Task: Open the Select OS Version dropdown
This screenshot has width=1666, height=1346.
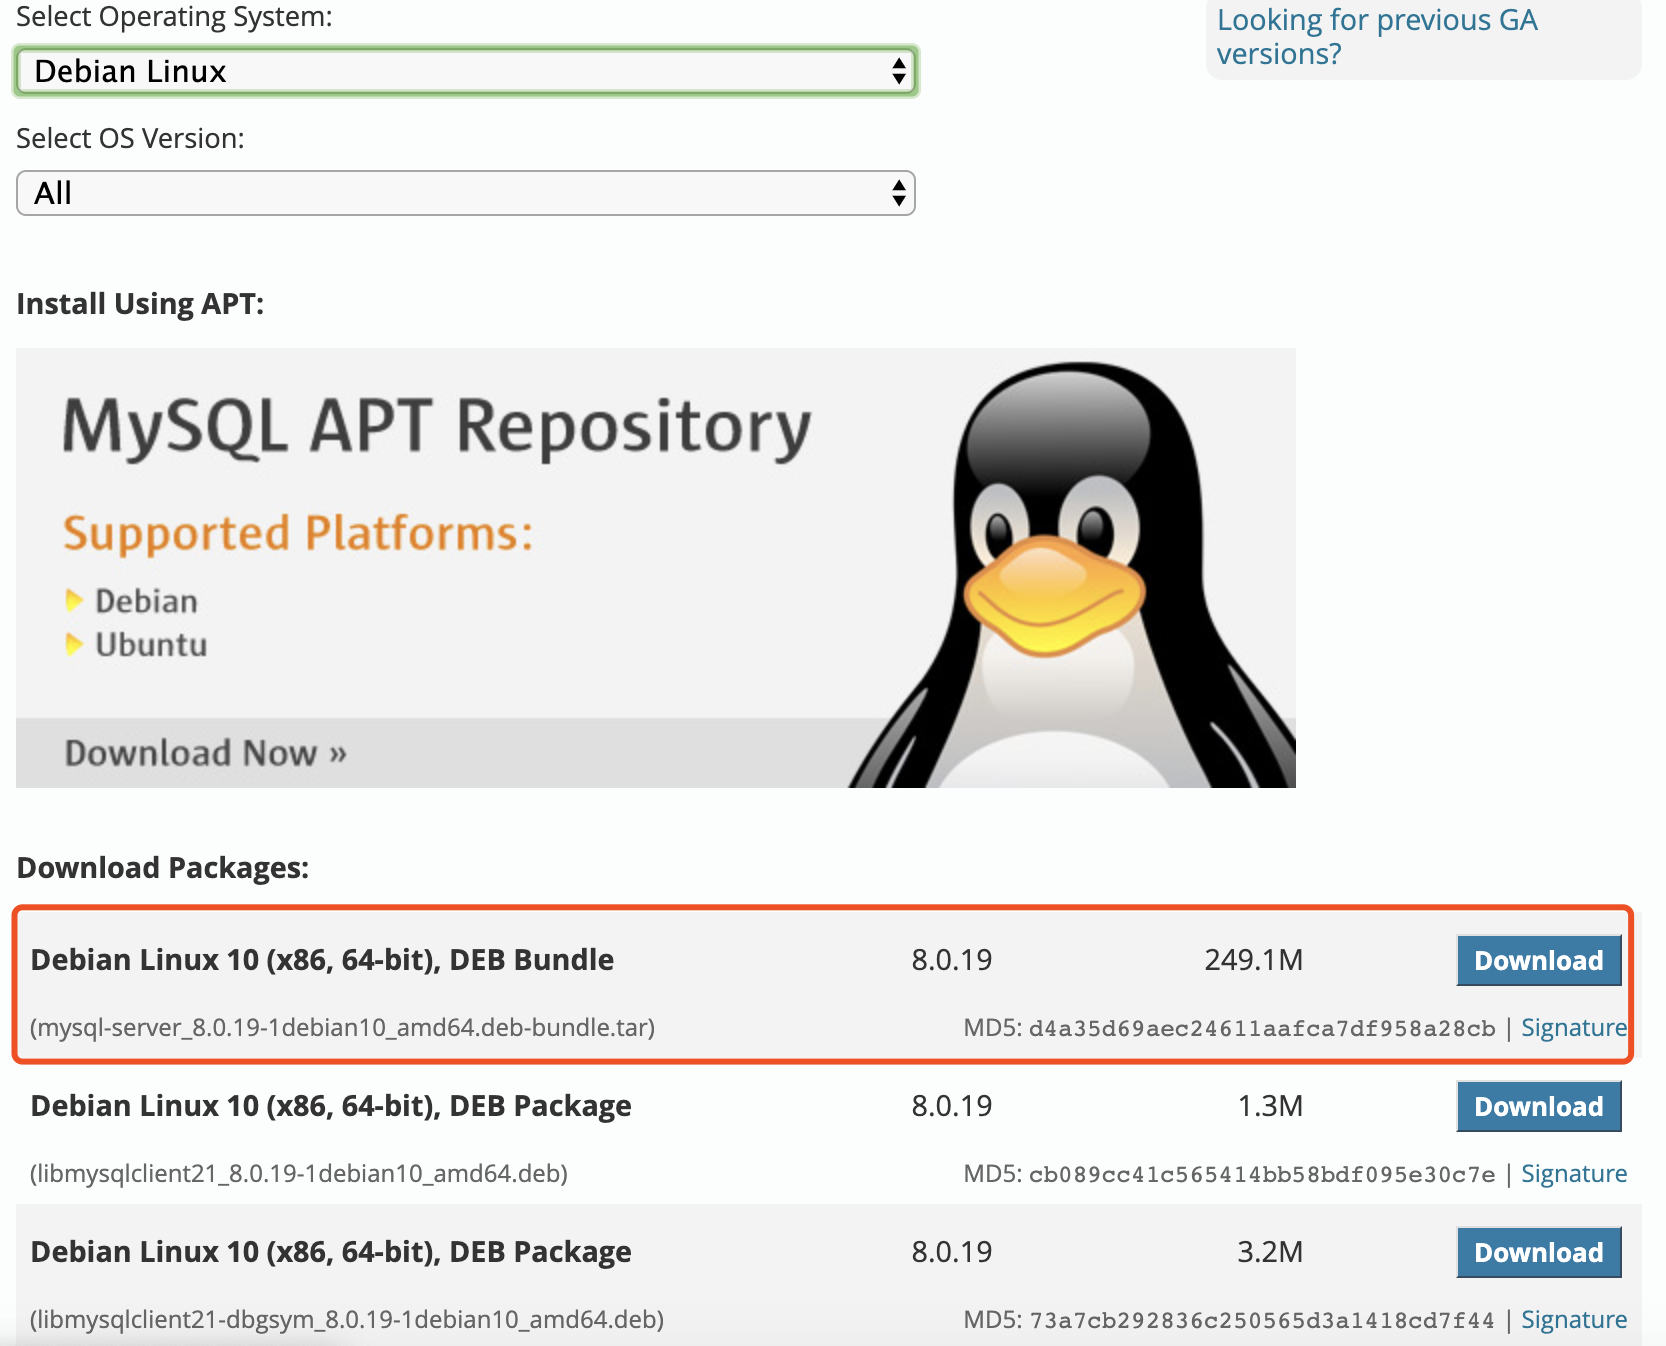Action: 466,193
